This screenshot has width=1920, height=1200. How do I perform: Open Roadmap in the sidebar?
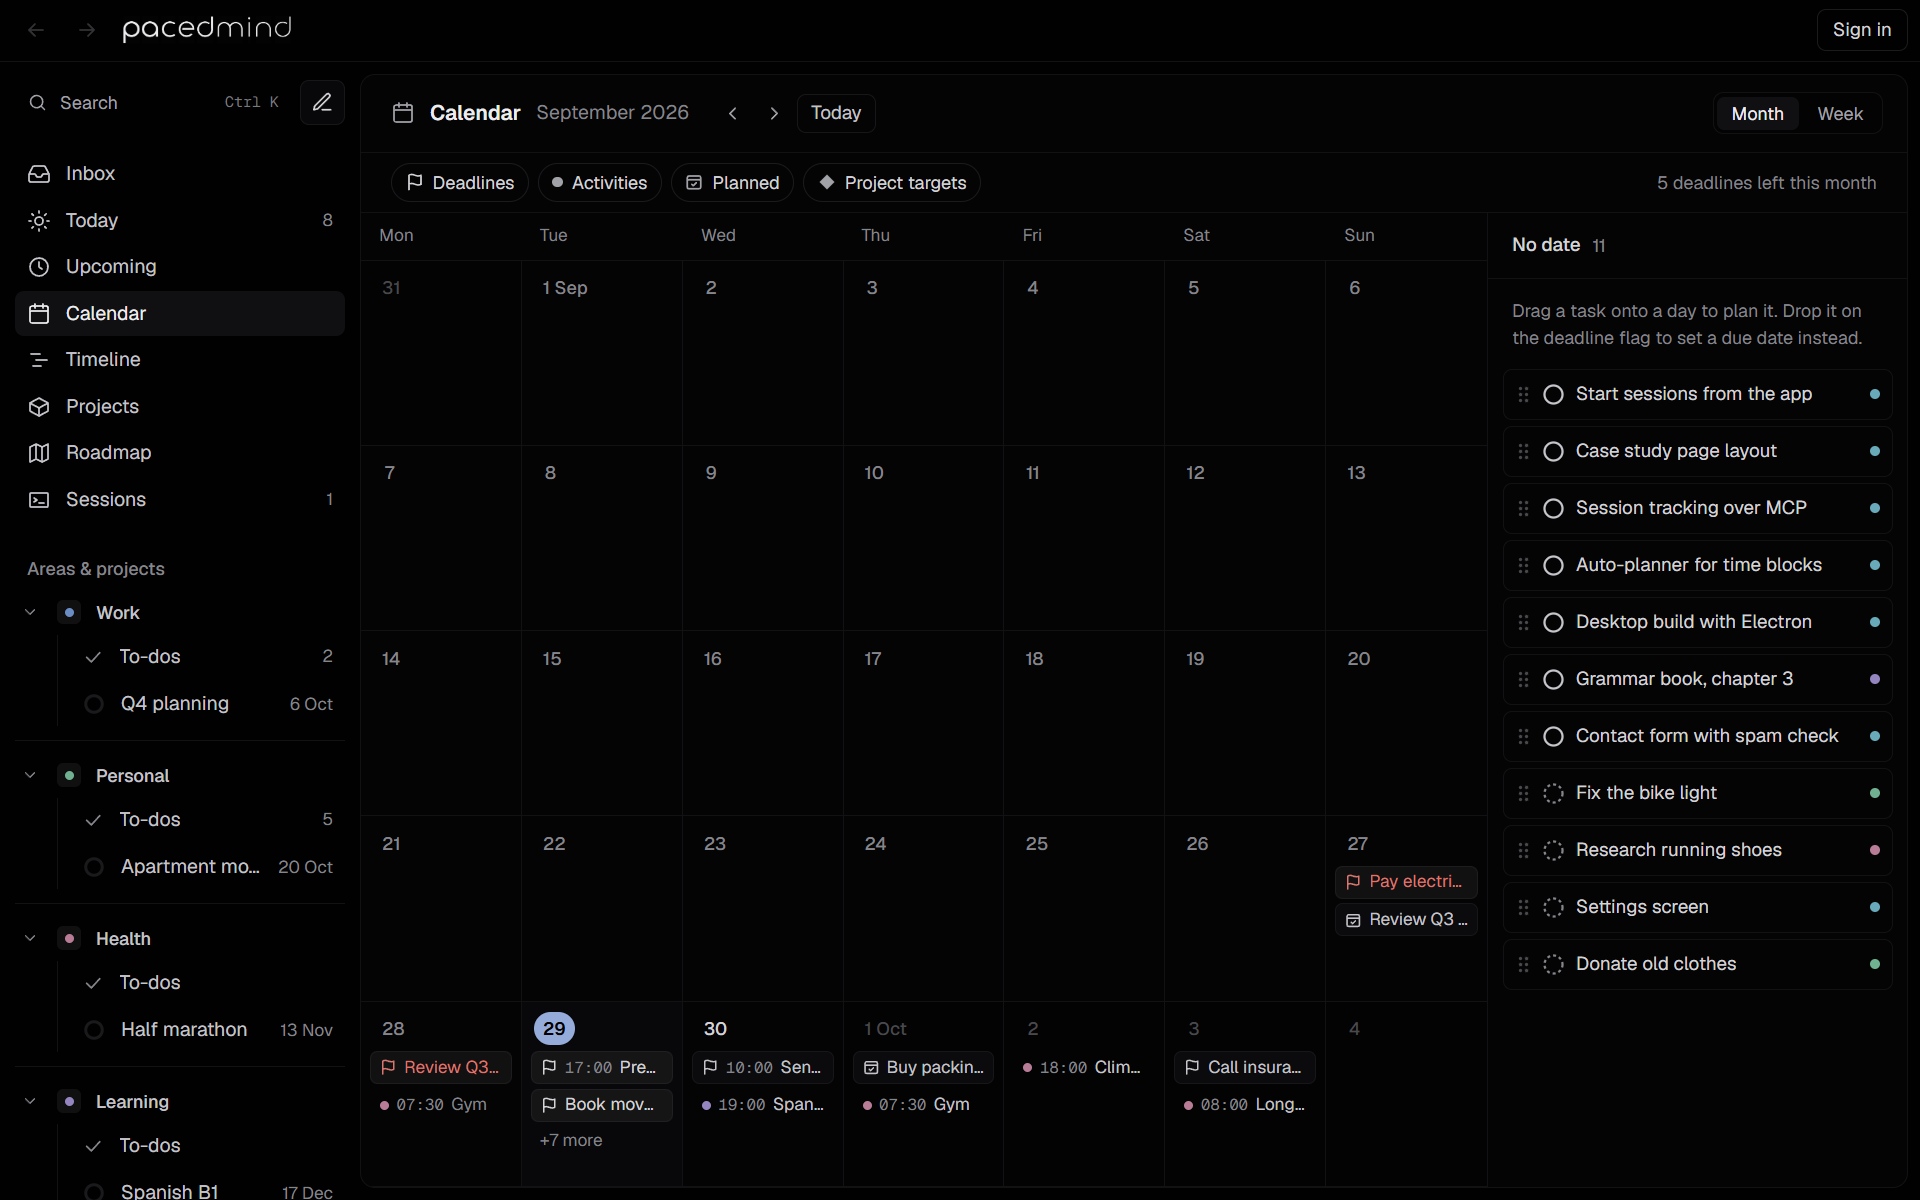(x=180, y=453)
